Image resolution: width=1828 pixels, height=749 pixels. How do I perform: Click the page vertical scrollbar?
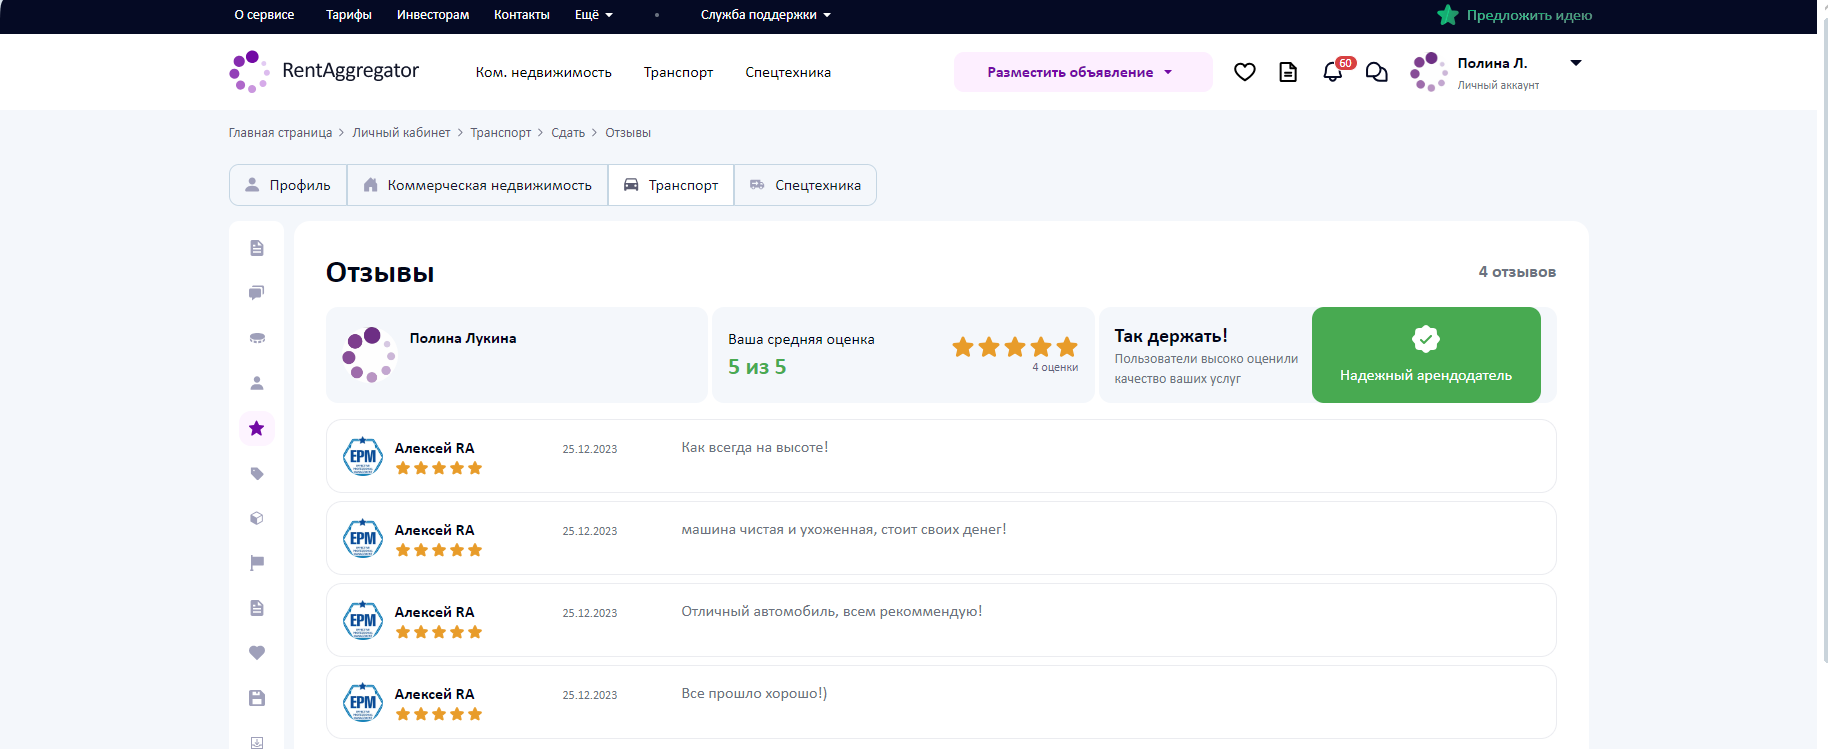1824,340
